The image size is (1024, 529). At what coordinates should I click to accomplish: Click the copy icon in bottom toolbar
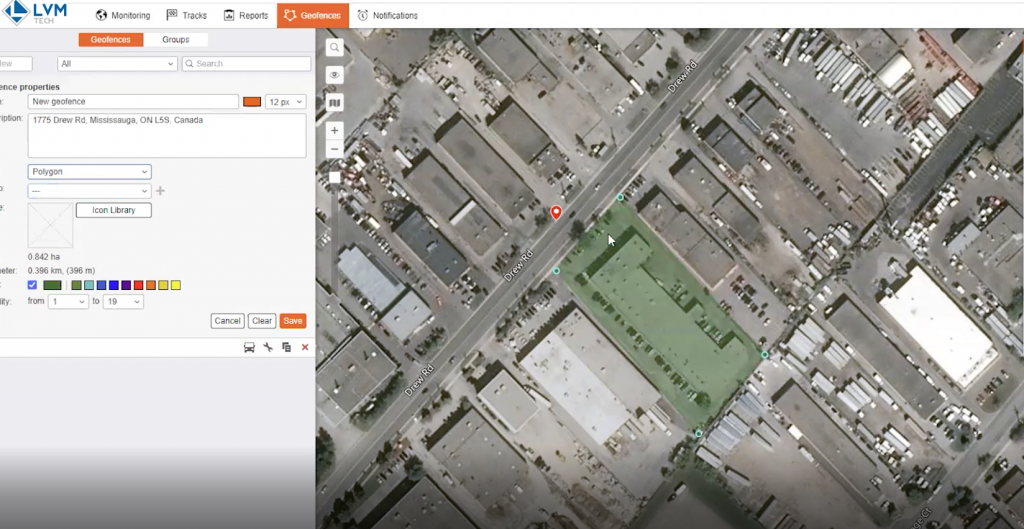286,347
